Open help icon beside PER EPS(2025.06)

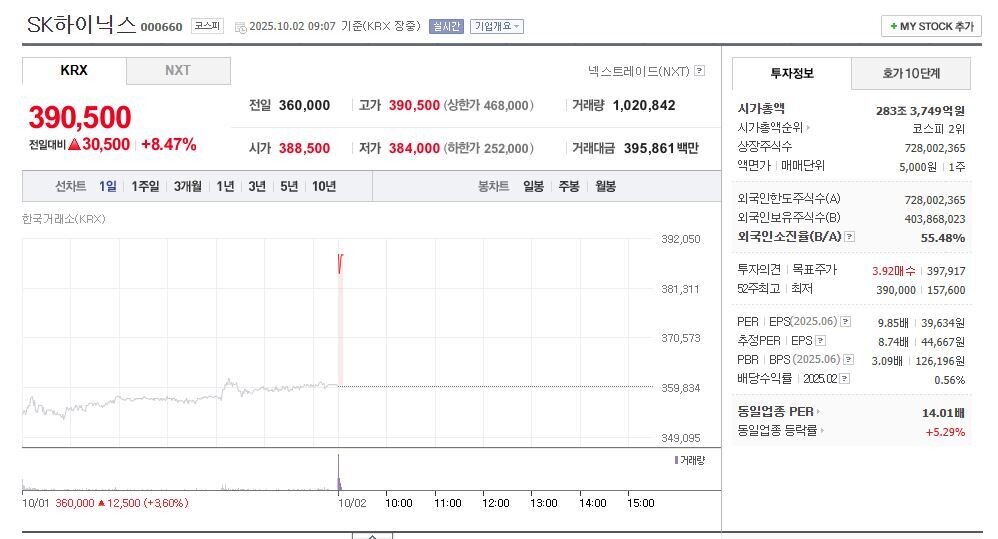[845, 322]
